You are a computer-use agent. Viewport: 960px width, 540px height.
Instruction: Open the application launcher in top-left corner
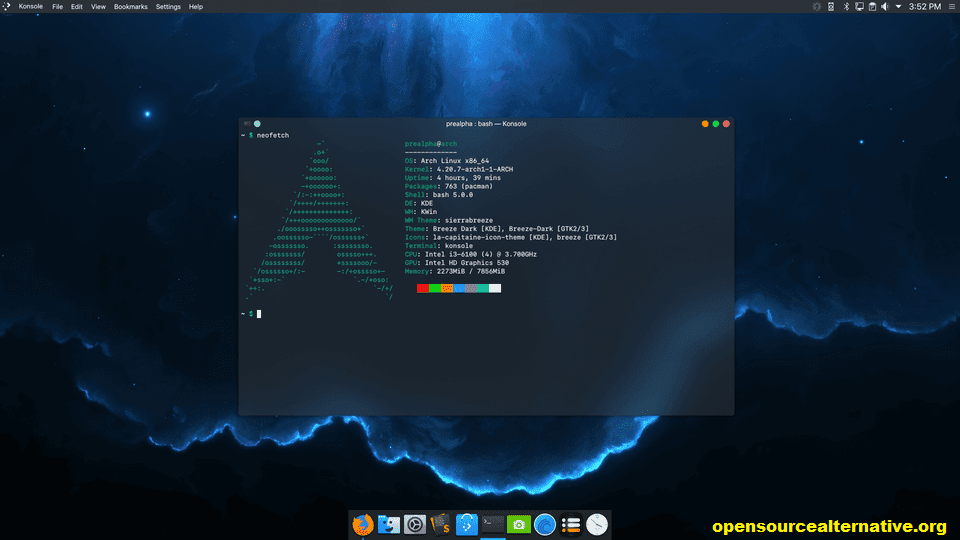pyautogui.click(x=7, y=6)
